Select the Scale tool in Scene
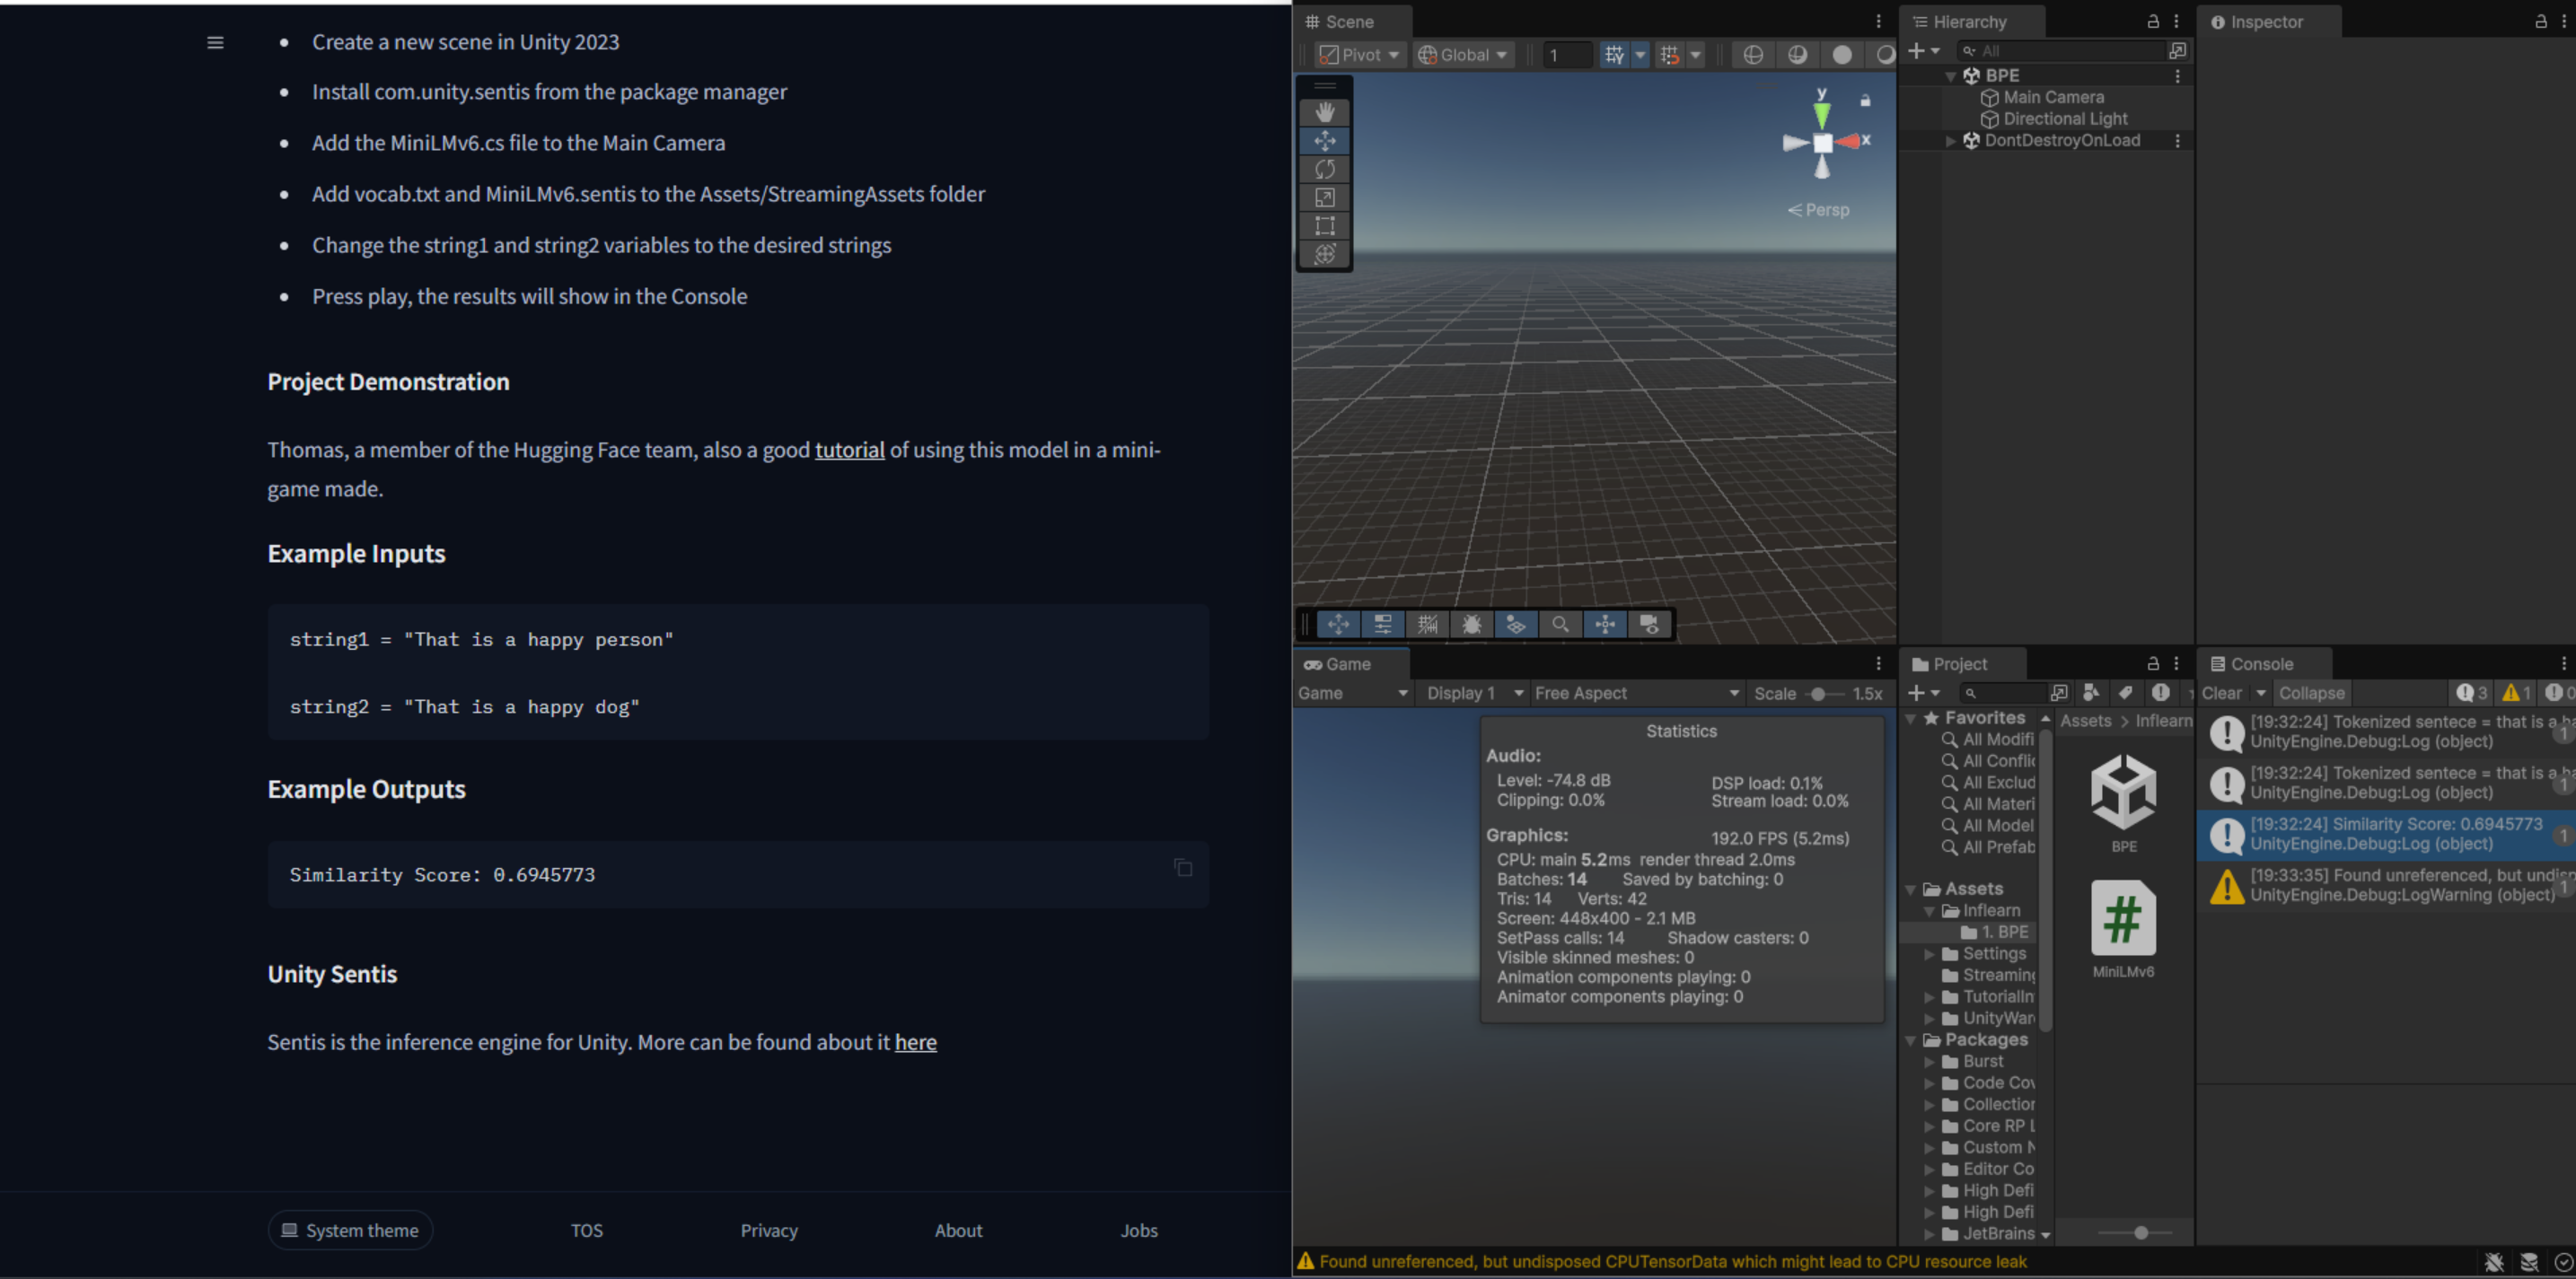The image size is (2576, 1279). click(1324, 198)
